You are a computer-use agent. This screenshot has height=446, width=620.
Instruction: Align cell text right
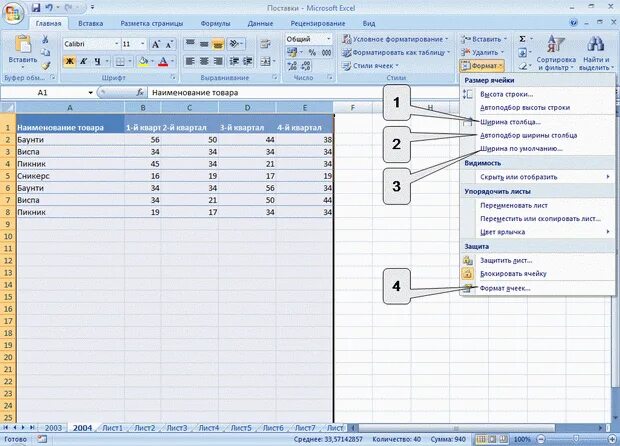pos(218,61)
